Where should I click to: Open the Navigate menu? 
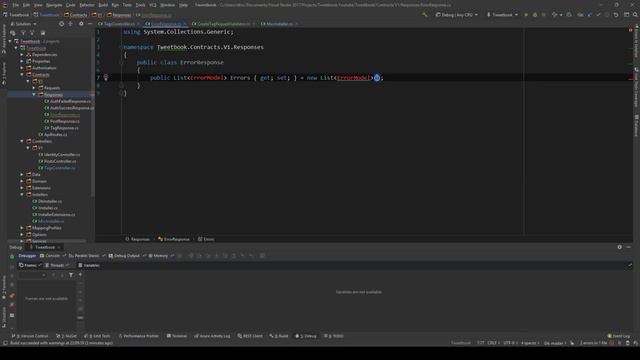(54, 5)
